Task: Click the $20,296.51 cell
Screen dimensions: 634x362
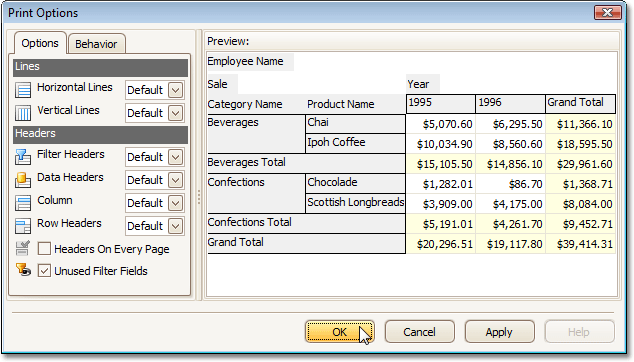Action: pyautogui.click(x=441, y=244)
